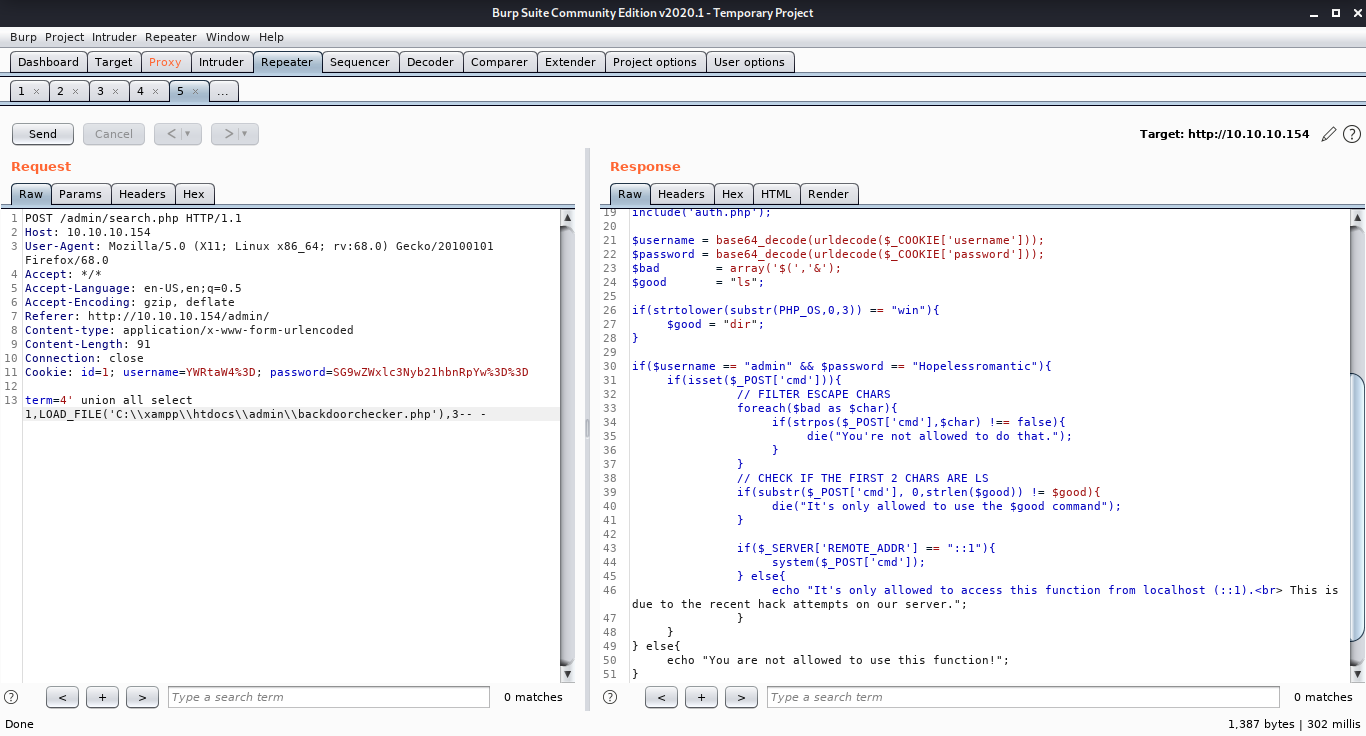Select Repeater tab 3
The width and height of the screenshot is (1366, 736).
pyautogui.click(x=100, y=91)
